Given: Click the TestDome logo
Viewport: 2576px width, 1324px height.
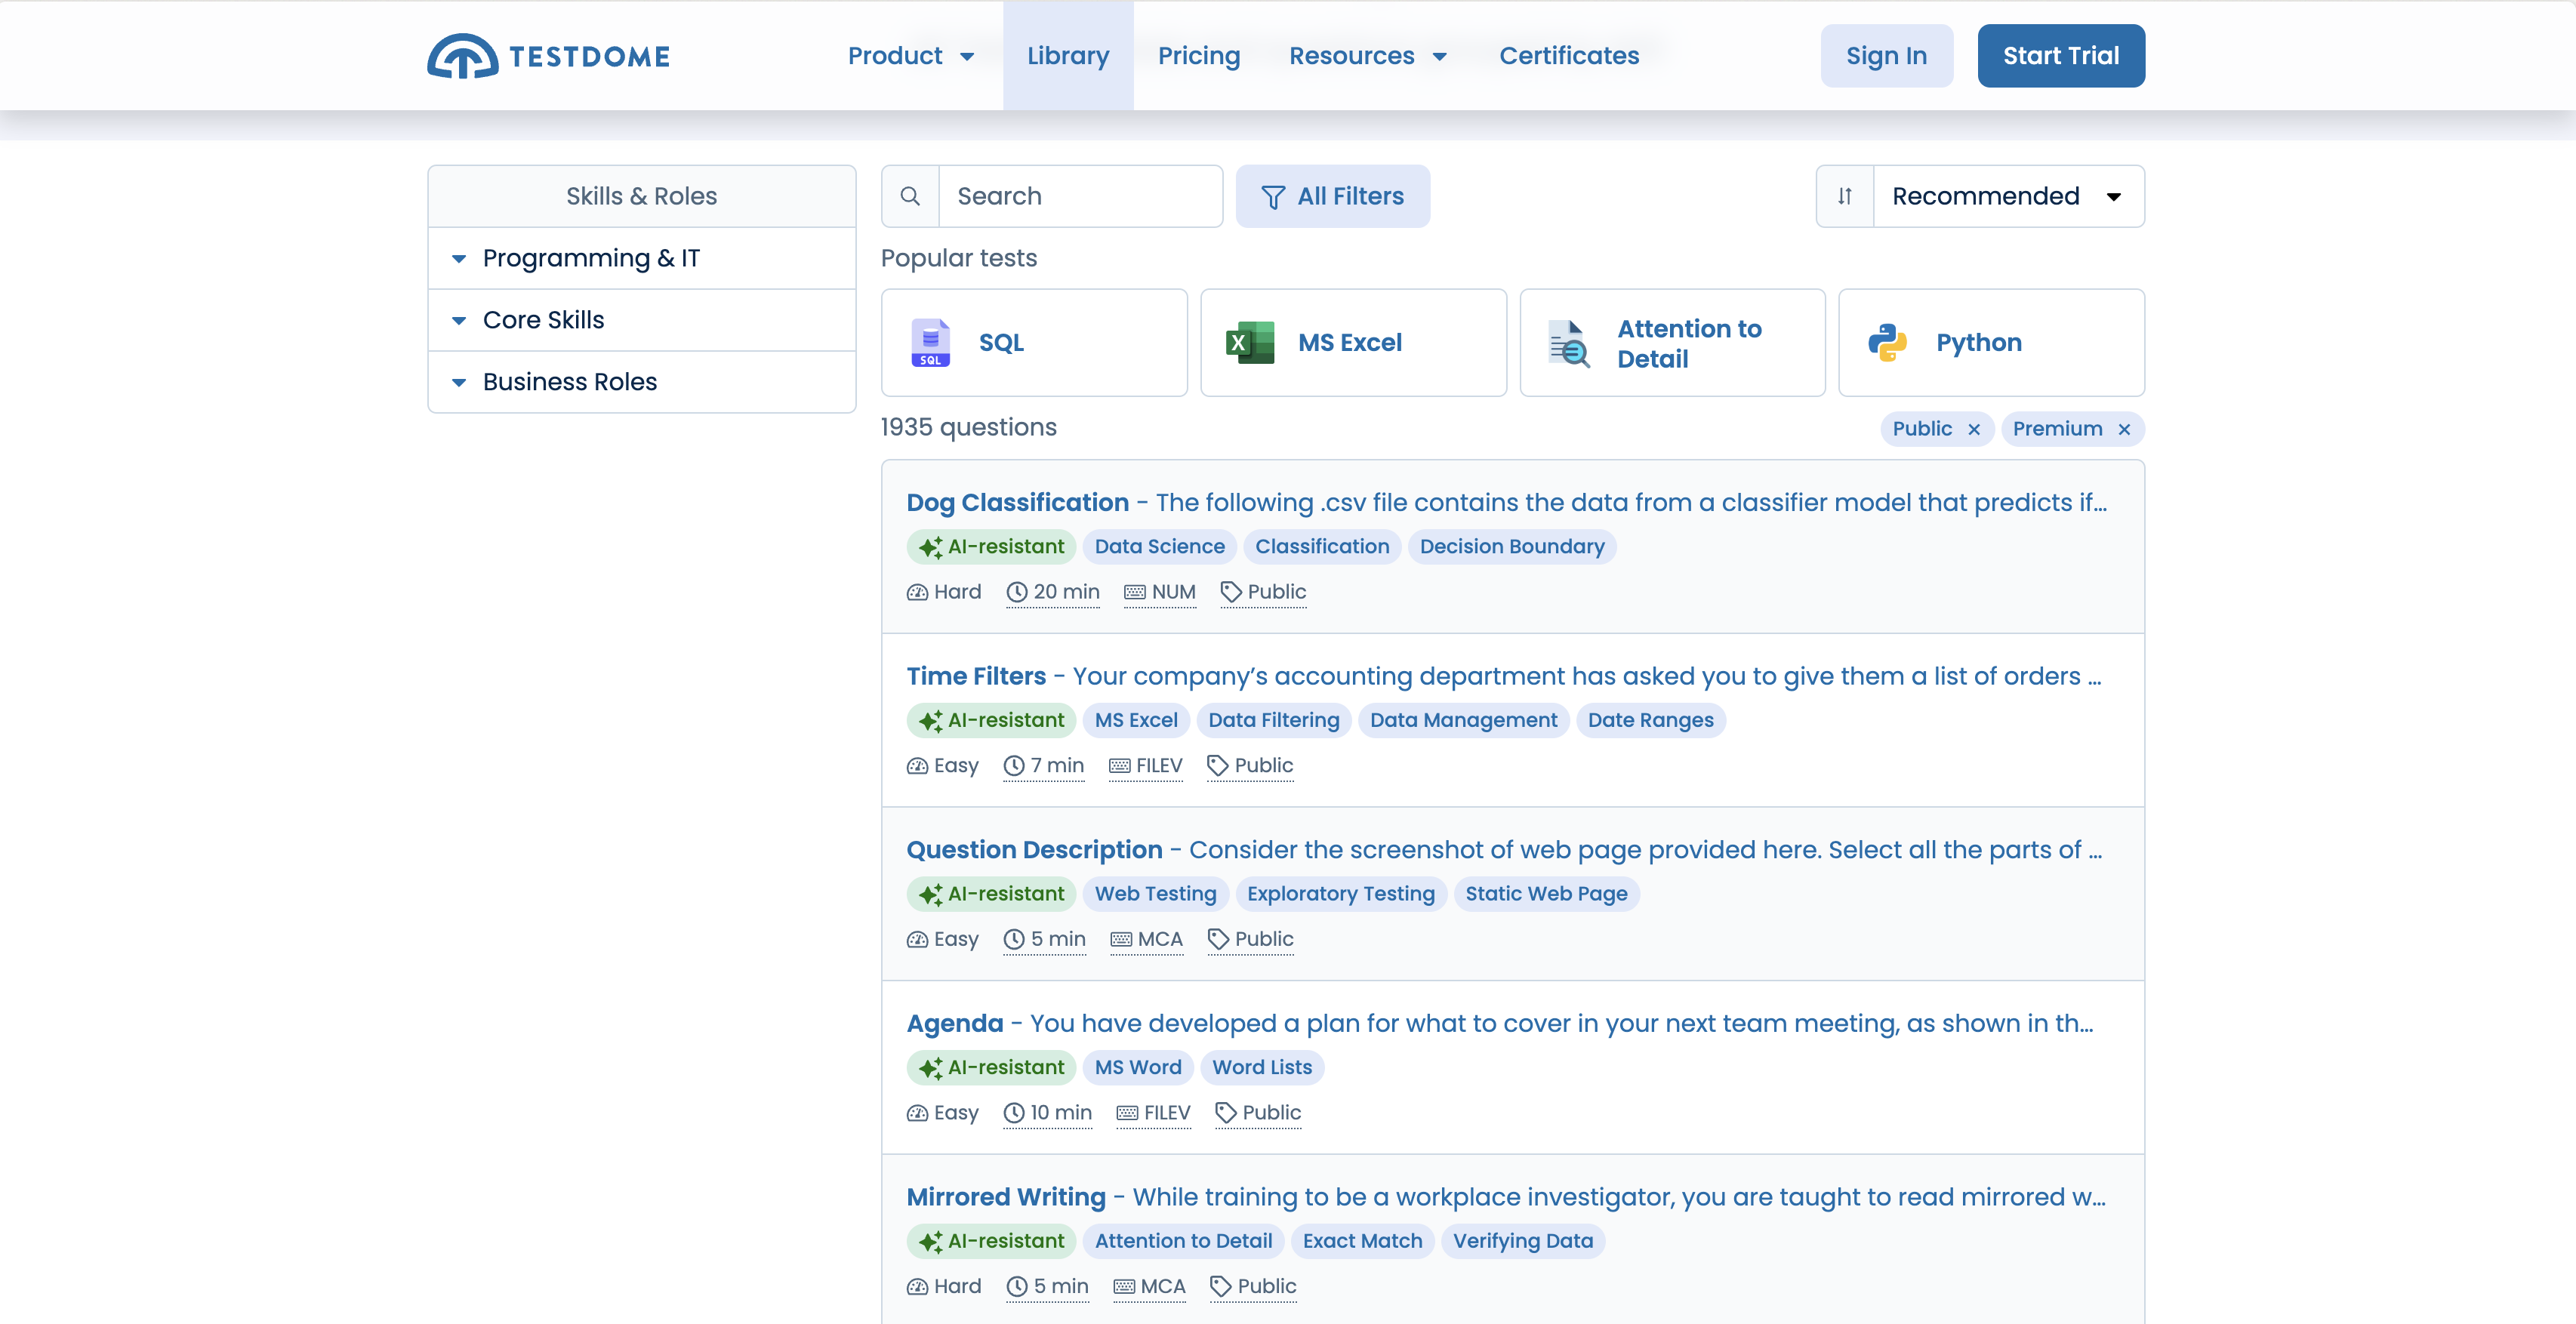Looking at the screenshot, I should coord(549,56).
